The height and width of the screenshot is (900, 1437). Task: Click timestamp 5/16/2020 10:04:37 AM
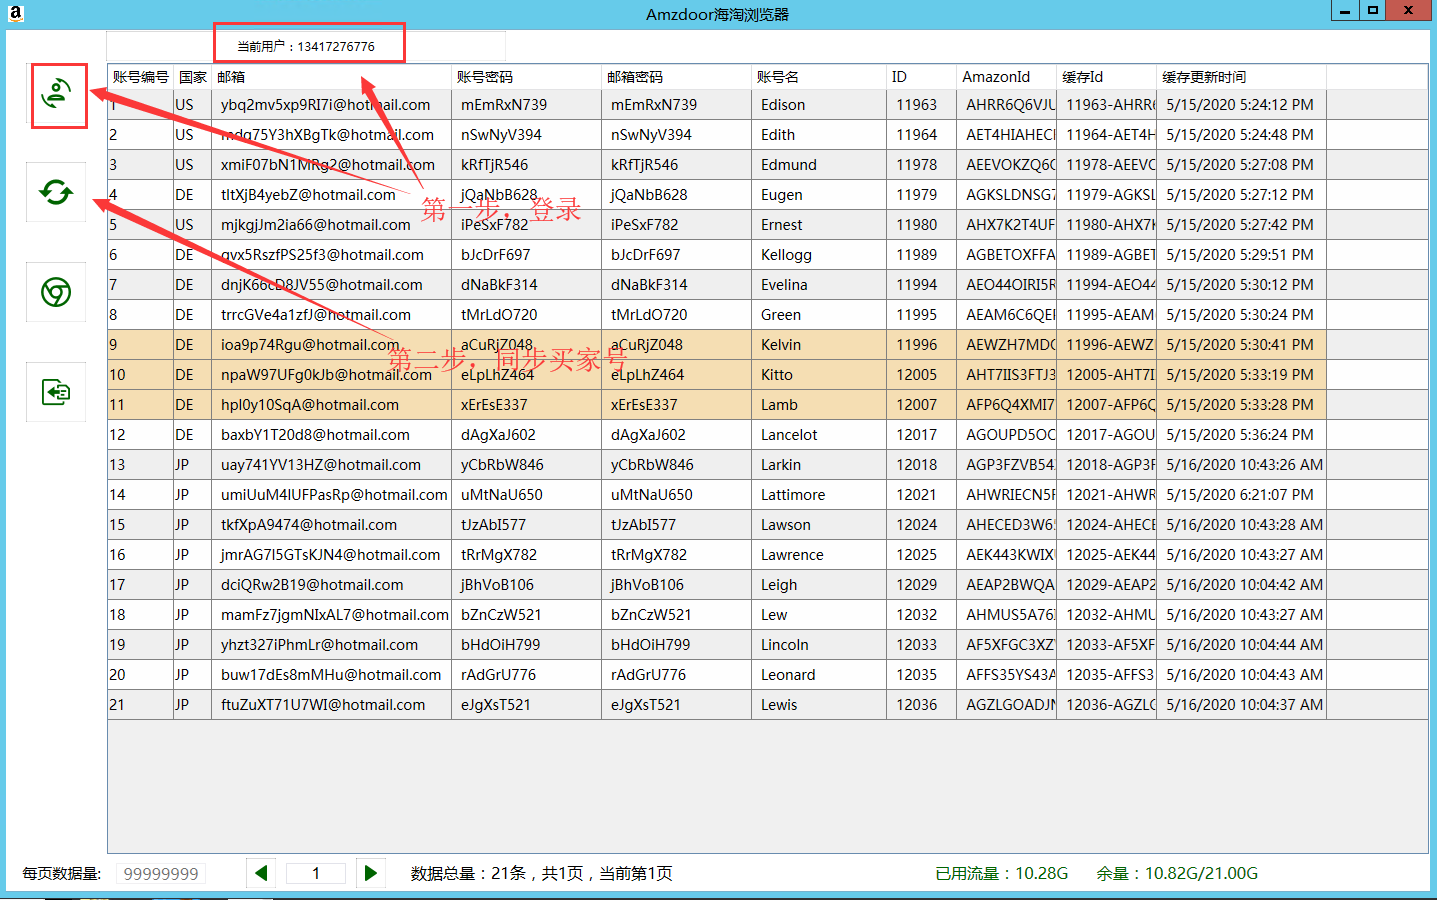click(1242, 705)
